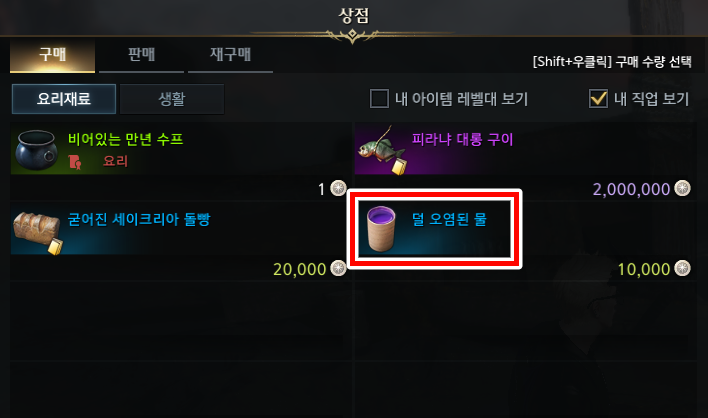
Task: Choose the 굳어진 세이크리아 돌빵 item name
Action: point(139,220)
